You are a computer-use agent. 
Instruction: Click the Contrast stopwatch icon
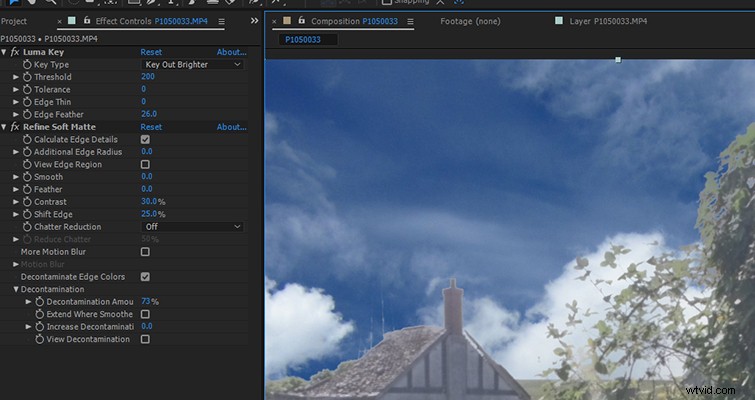[x=27, y=202]
